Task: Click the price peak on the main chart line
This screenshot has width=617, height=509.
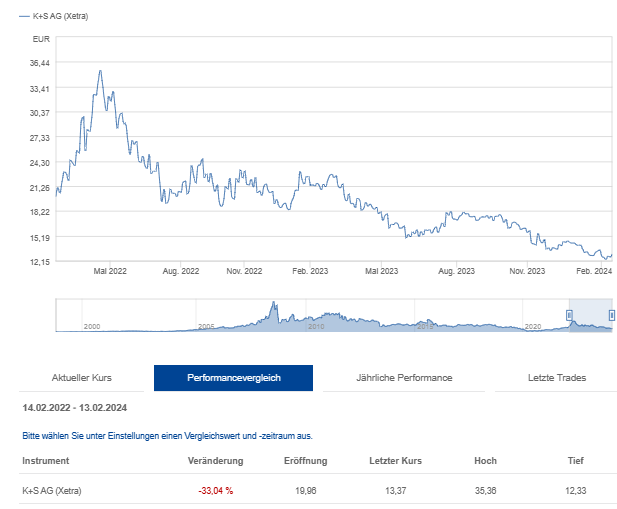Action: [100, 71]
